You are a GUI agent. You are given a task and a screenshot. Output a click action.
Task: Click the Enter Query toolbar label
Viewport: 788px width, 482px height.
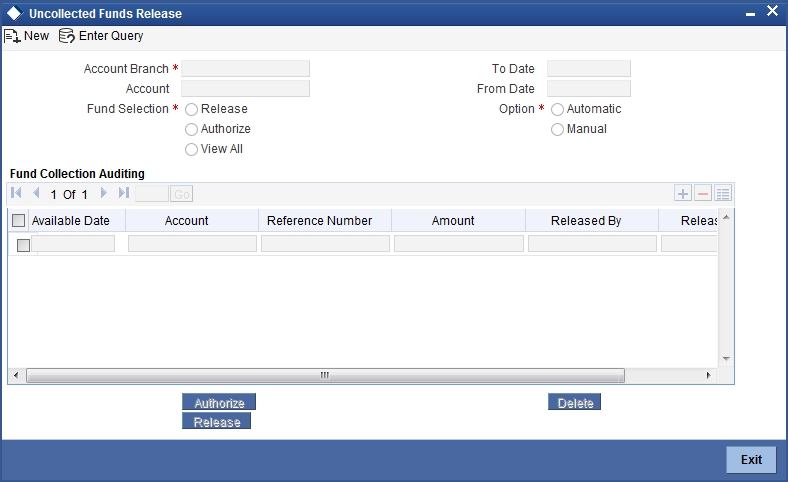pyautogui.click(x=111, y=36)
